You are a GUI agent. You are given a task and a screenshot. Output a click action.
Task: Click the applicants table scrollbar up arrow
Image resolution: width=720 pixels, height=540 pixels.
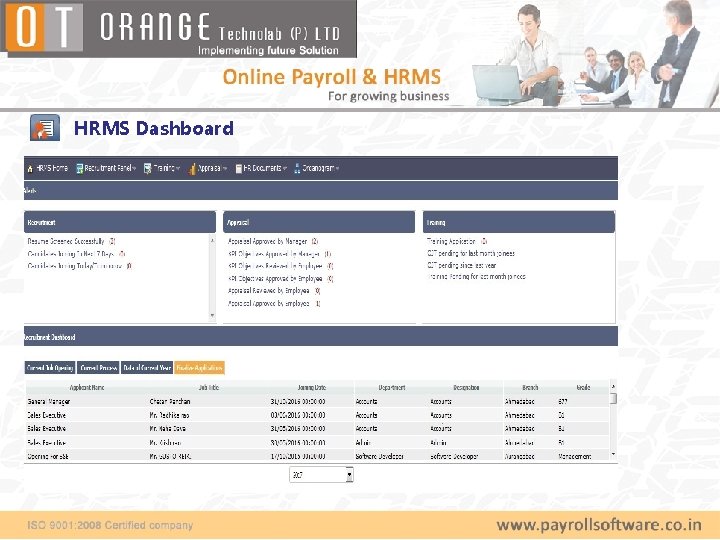(613, 387)
